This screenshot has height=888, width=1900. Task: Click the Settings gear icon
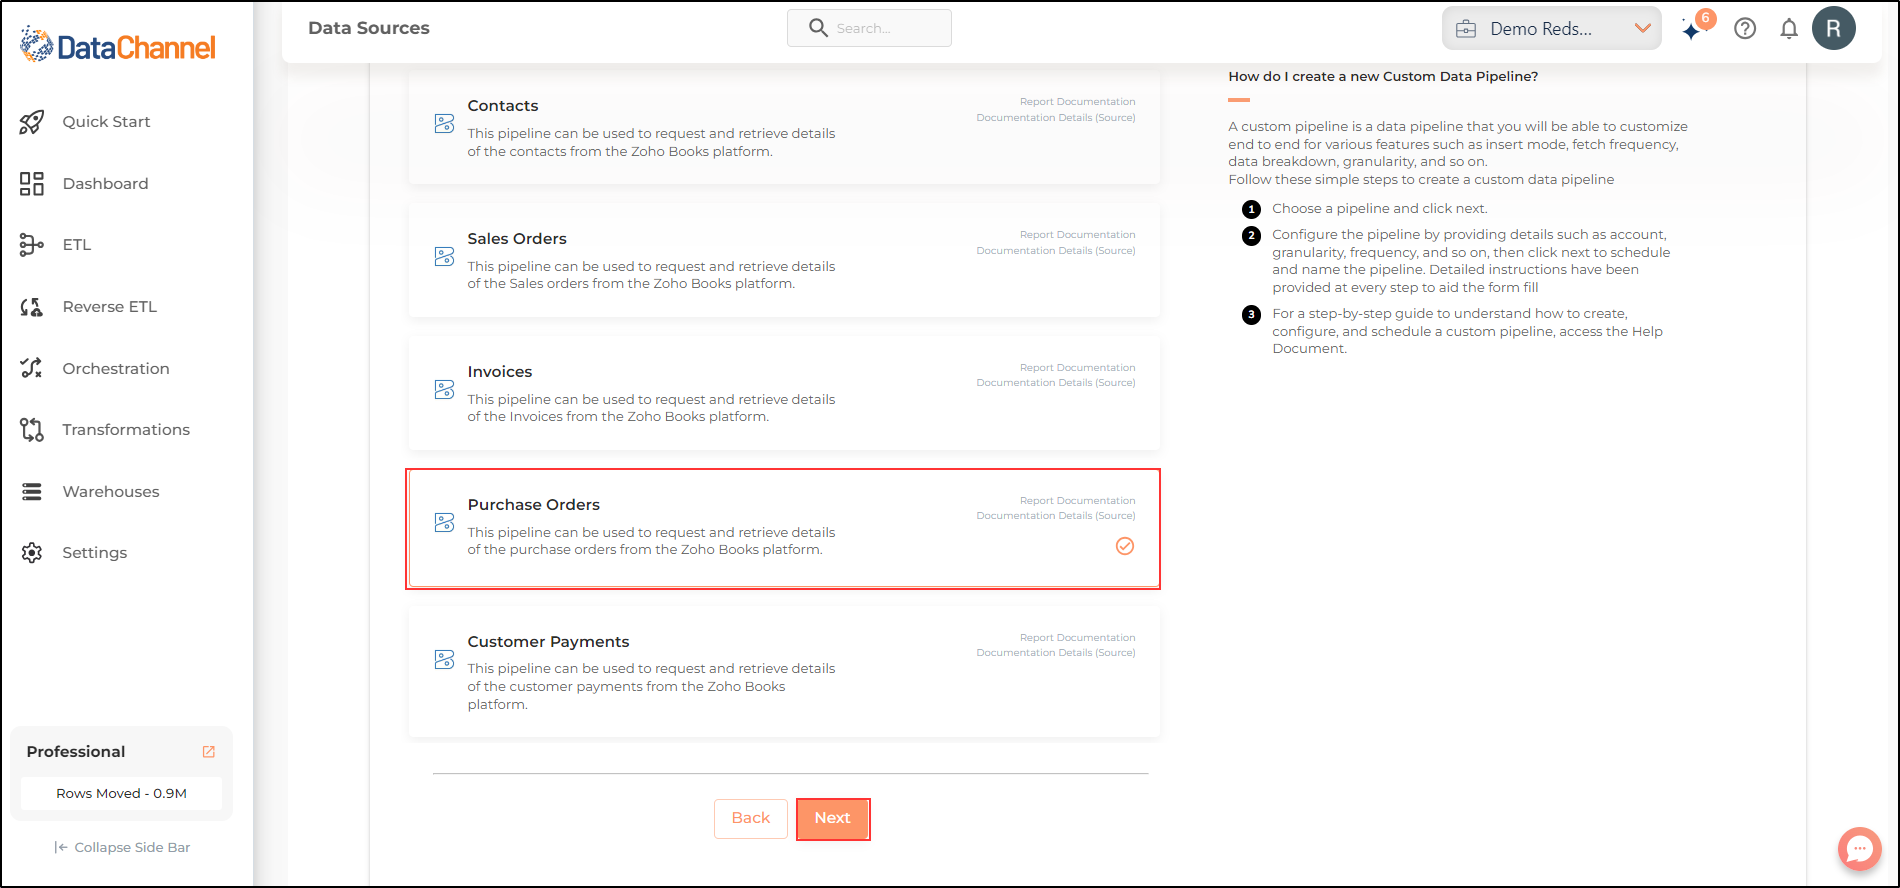coord(32,553)
